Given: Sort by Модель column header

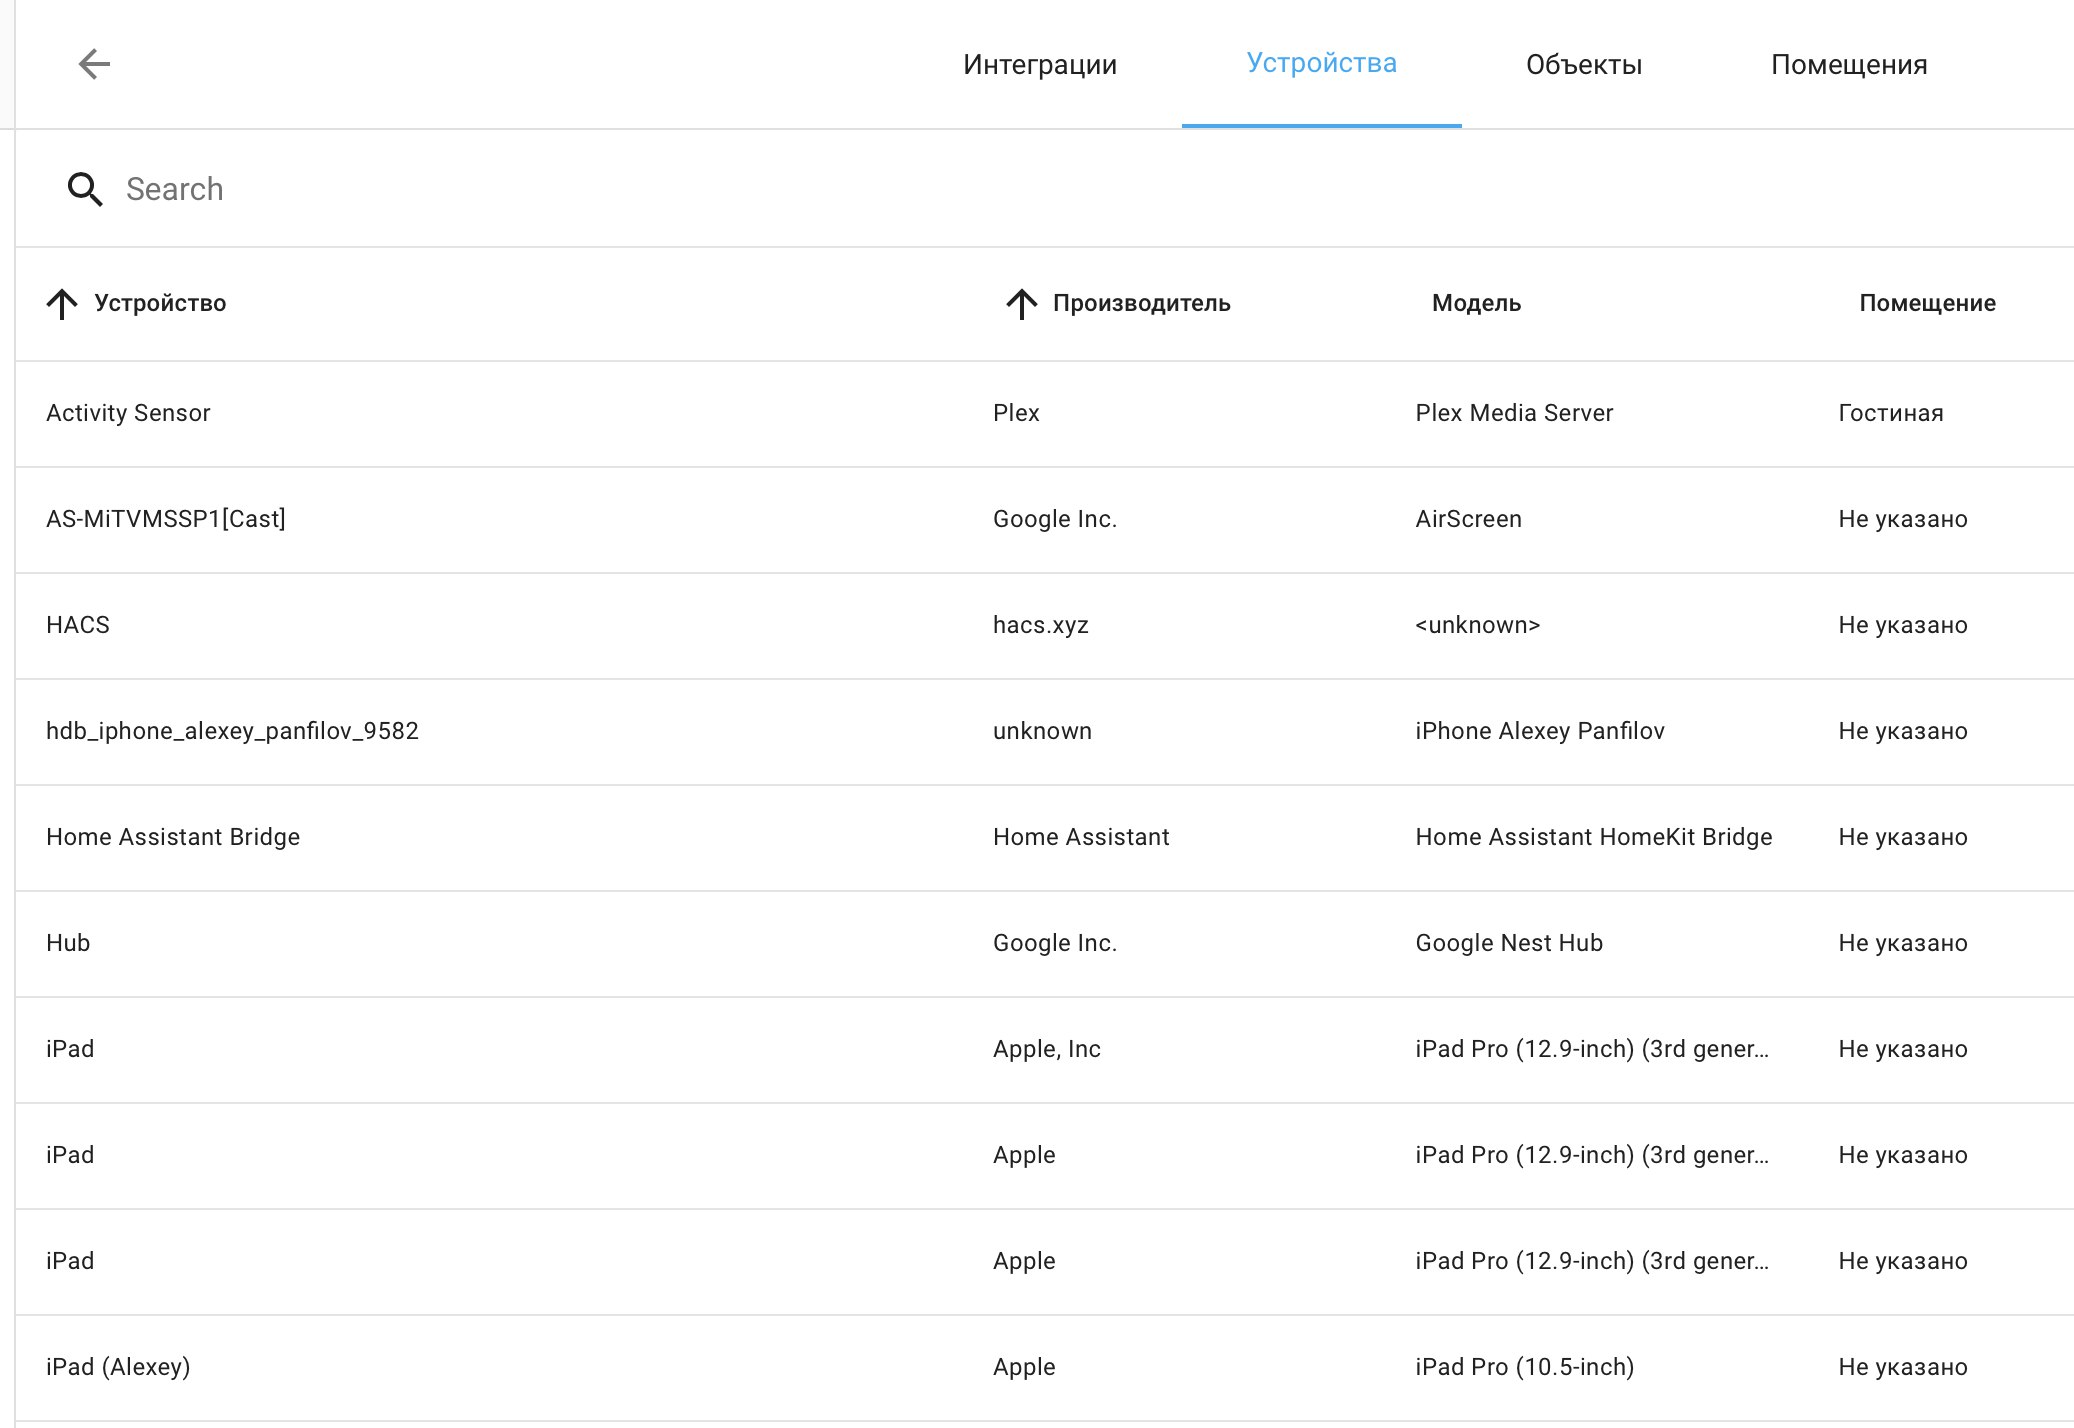Looking at the screenshot, I should coord(1476,303).
